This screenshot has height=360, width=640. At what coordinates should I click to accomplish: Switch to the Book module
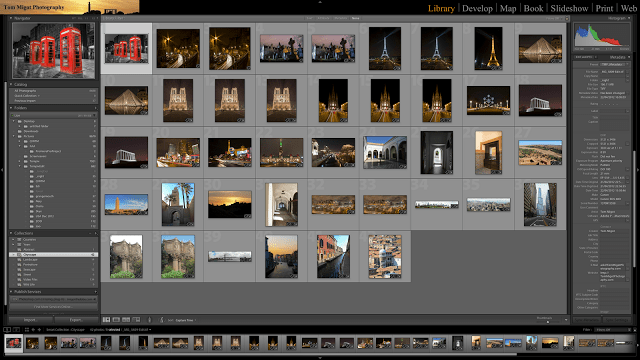[533, 8]
